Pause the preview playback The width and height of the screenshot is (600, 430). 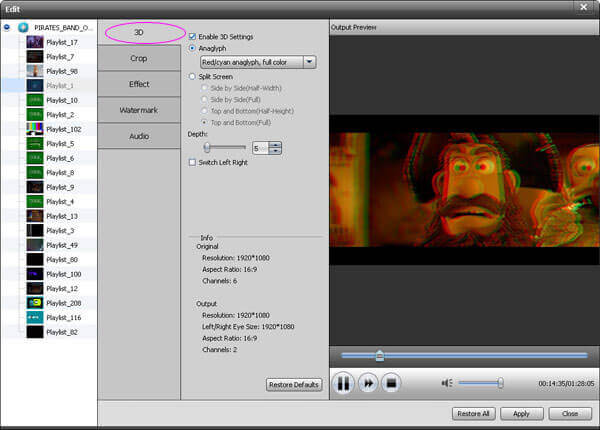(x=343, y=383)
